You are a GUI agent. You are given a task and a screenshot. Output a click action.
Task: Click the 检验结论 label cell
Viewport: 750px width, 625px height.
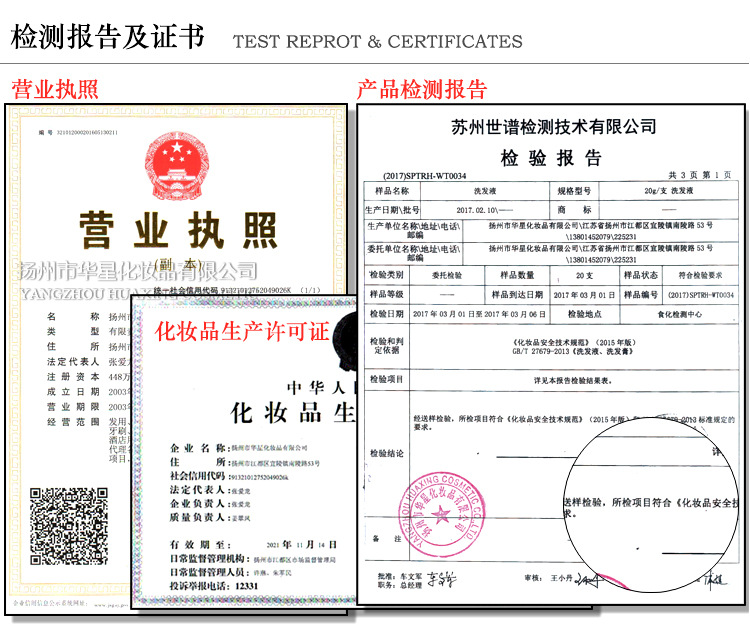point(386,453)
